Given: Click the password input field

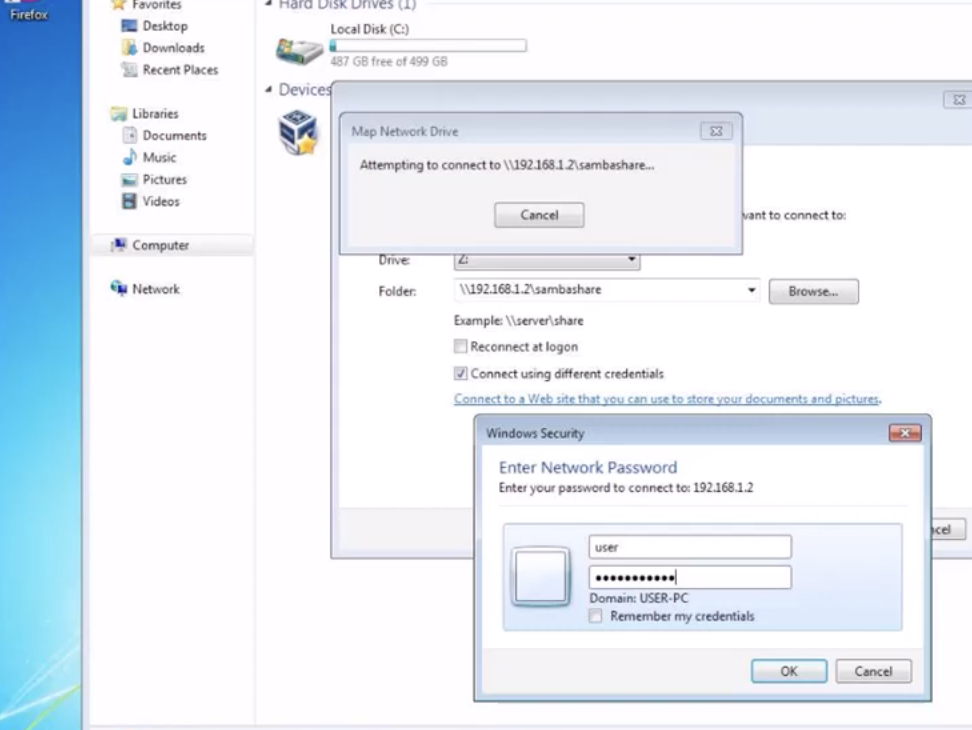Looking at the screenshot, I should coord(690,577).
